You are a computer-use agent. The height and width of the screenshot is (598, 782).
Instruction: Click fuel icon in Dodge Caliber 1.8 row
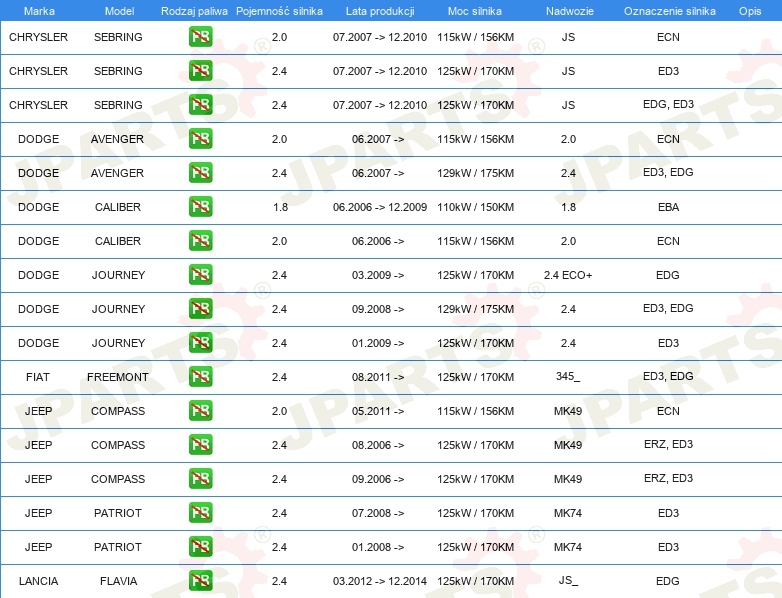(x=200, y=207)
